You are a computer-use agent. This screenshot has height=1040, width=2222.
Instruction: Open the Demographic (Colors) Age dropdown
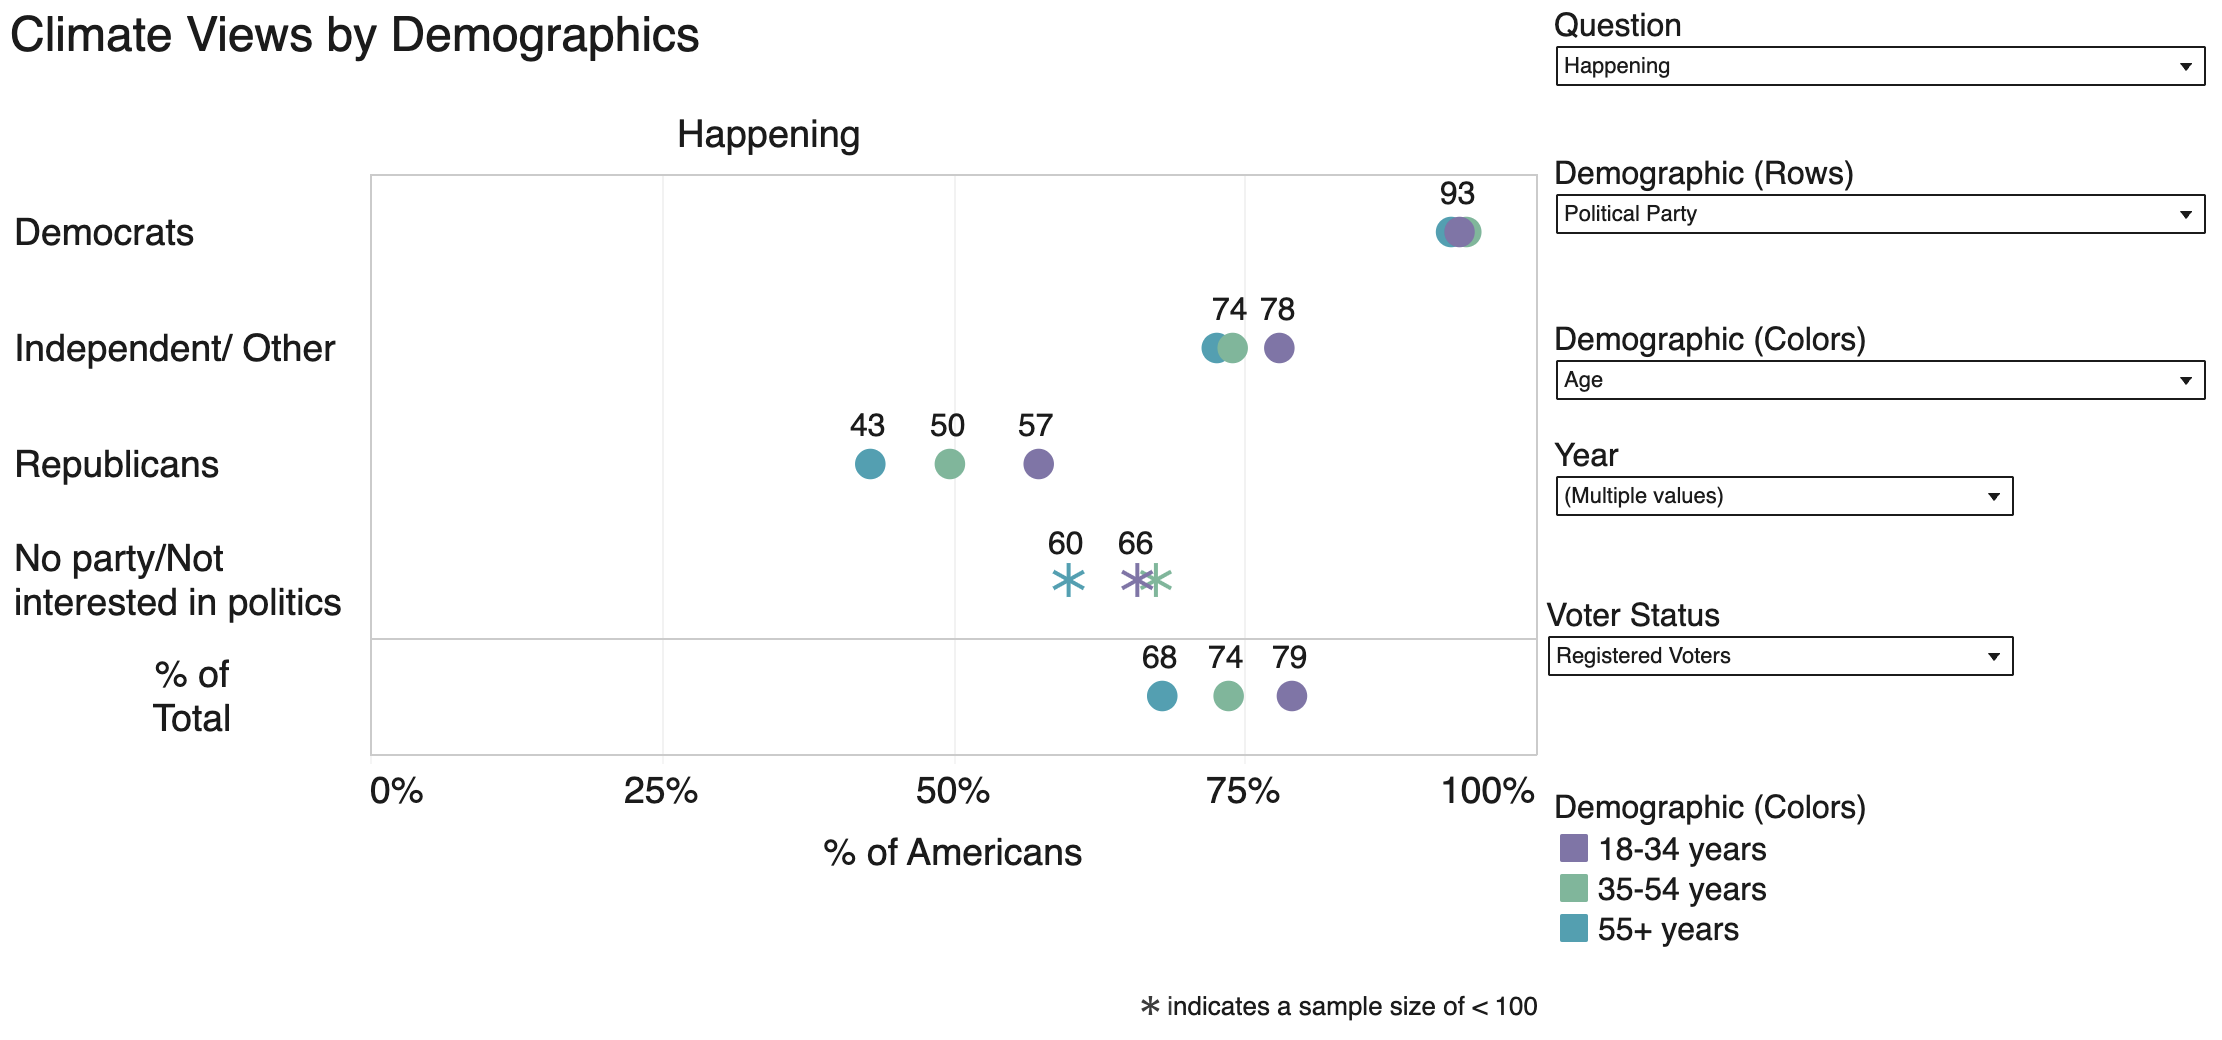point(1880,380)
